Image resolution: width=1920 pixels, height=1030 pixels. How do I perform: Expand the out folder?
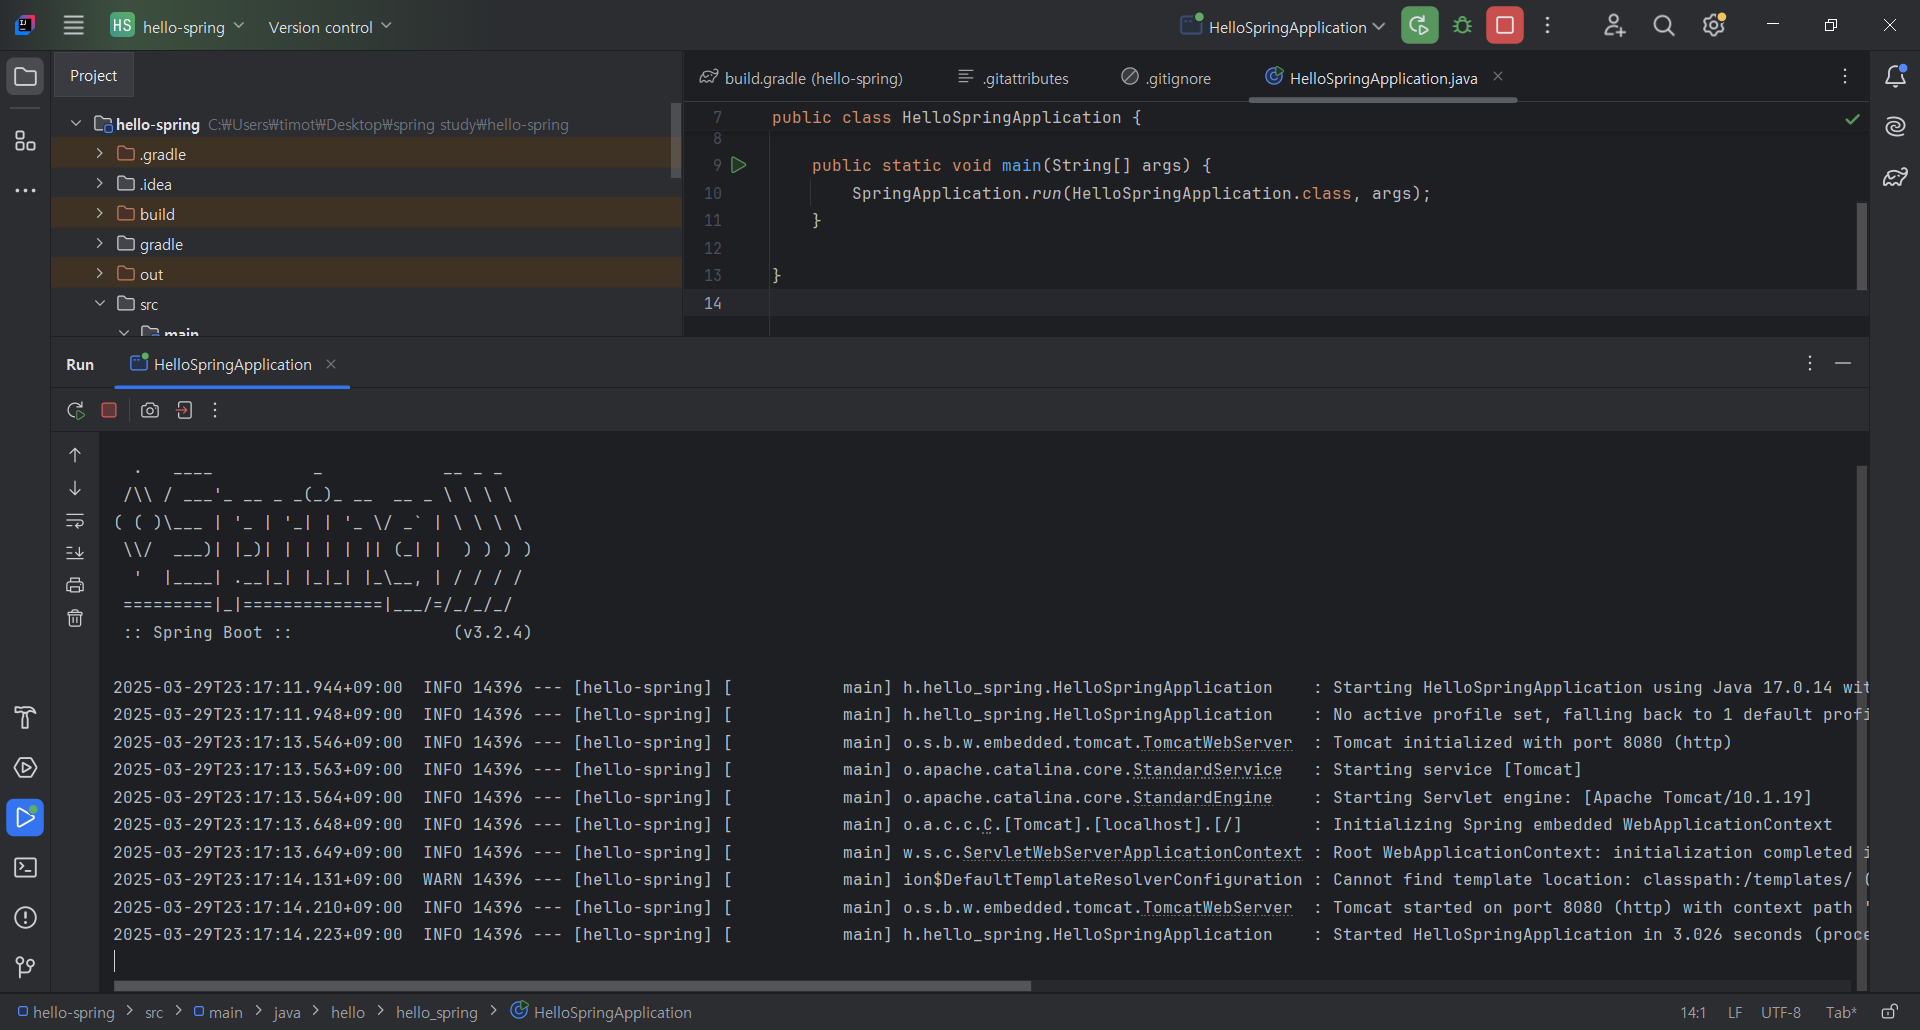point(99,273)
